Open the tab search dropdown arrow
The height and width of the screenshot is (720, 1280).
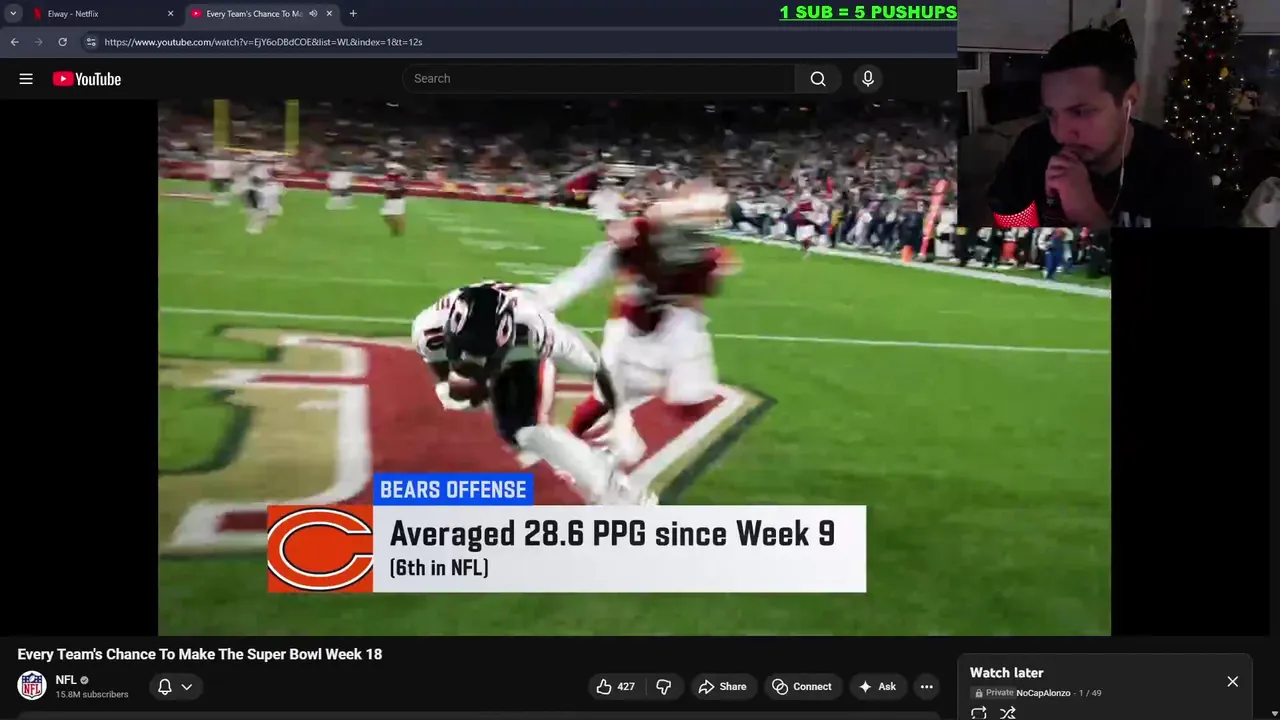click(13, 14)
